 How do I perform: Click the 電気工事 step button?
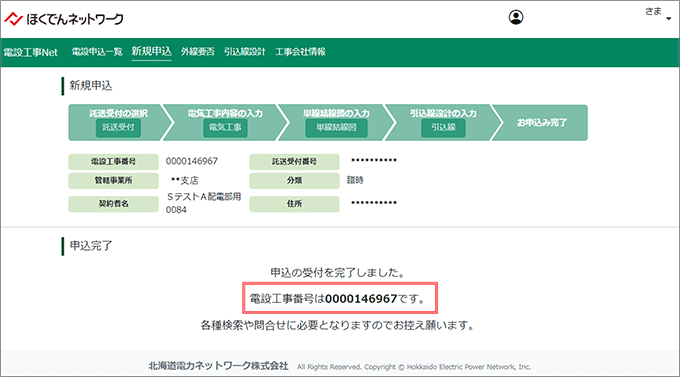tap(225, 128)
